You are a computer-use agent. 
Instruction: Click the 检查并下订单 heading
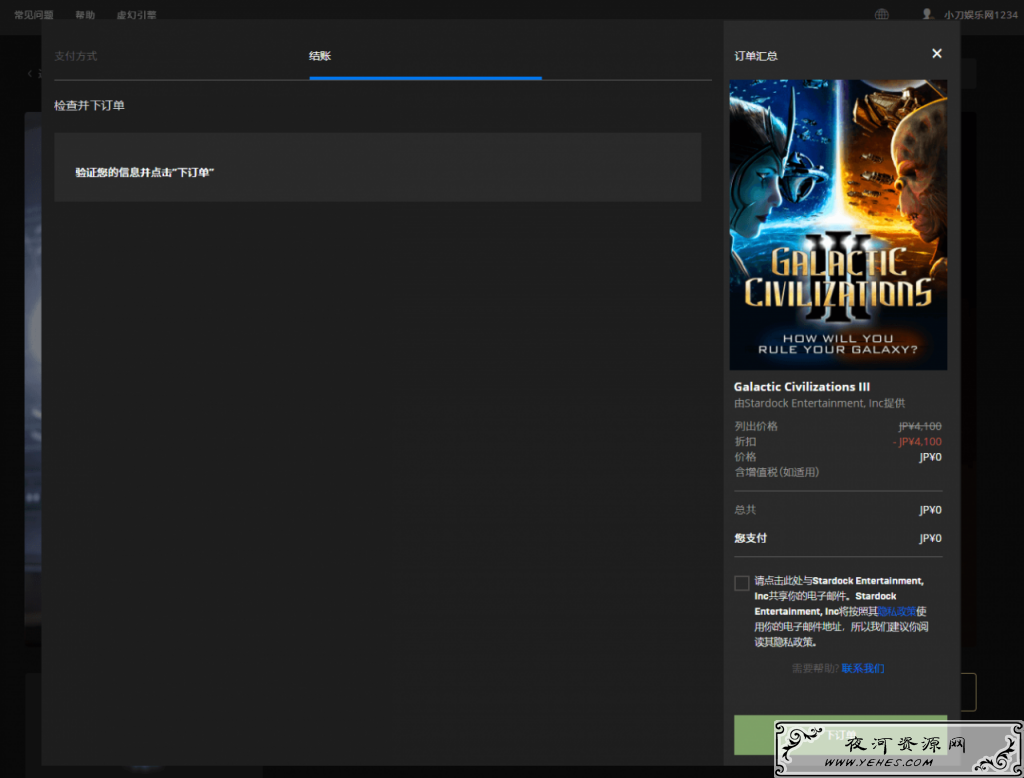coord(89,106)
